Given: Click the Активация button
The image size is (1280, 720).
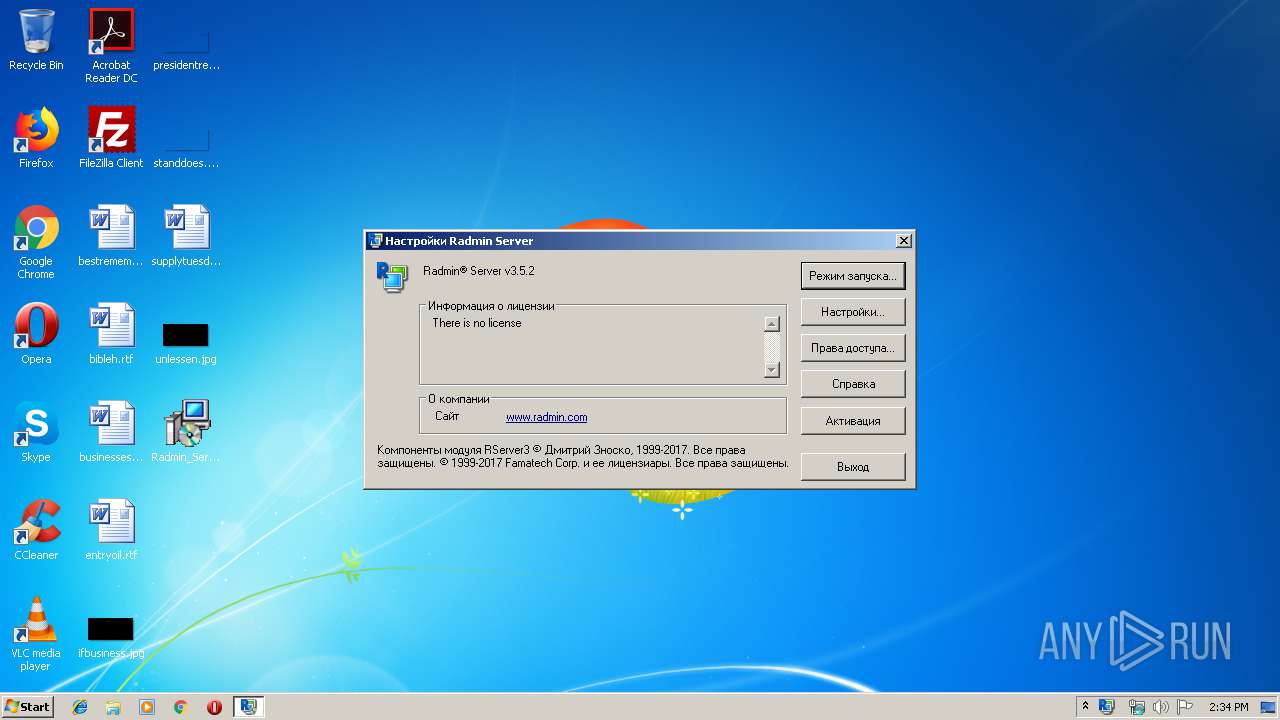Looking at the screenshot, I should [853, 421].
